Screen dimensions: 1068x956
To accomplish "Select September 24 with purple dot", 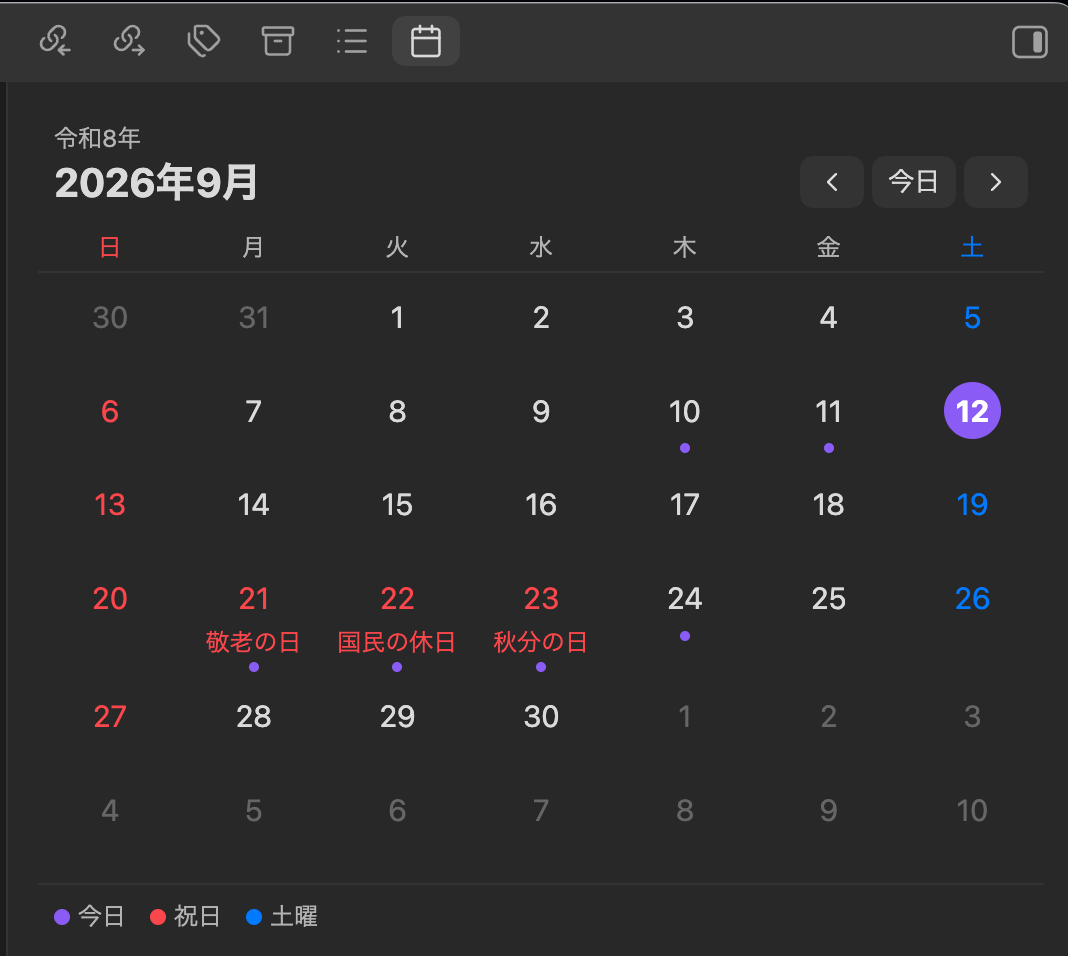I will coord(685,599).
